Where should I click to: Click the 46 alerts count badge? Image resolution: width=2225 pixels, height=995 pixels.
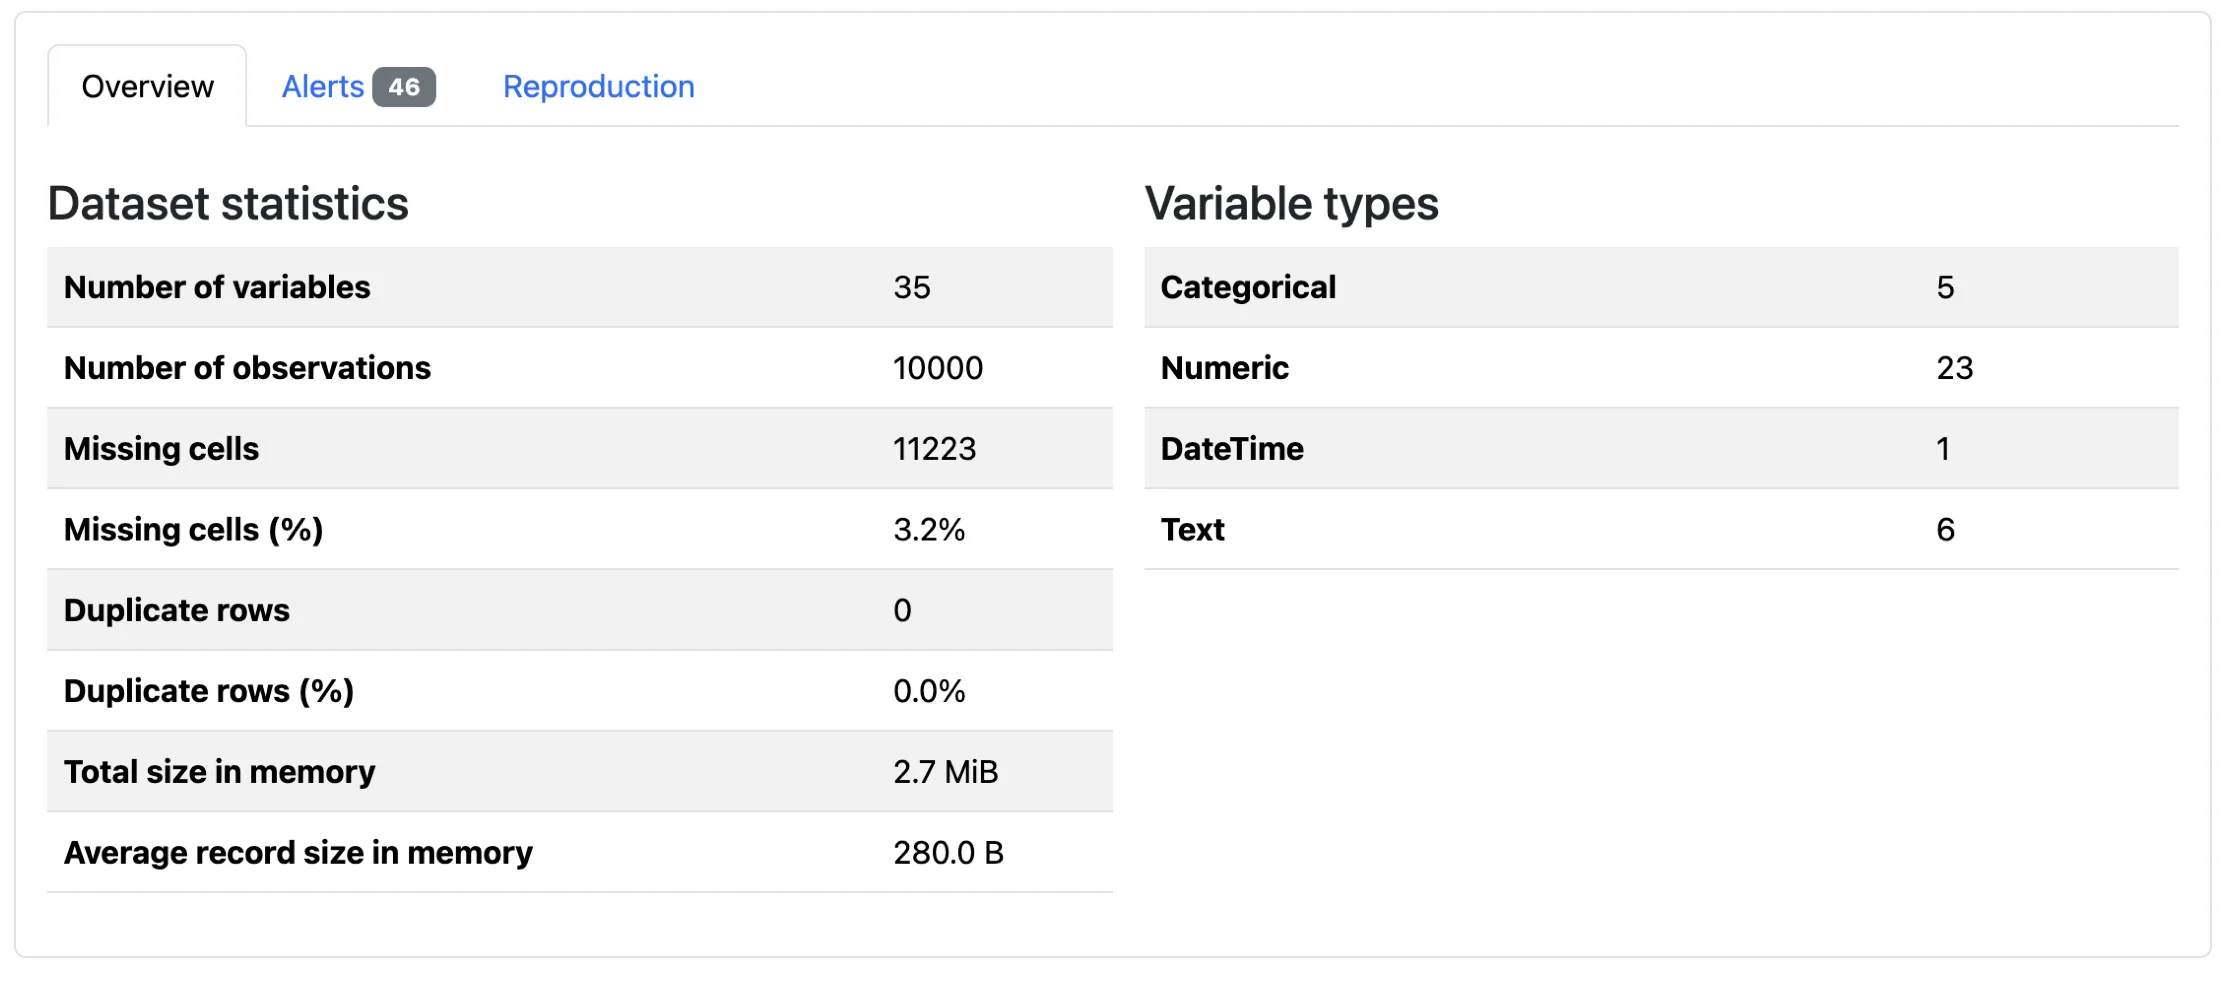pyautogui.click(x=404, y=87)
